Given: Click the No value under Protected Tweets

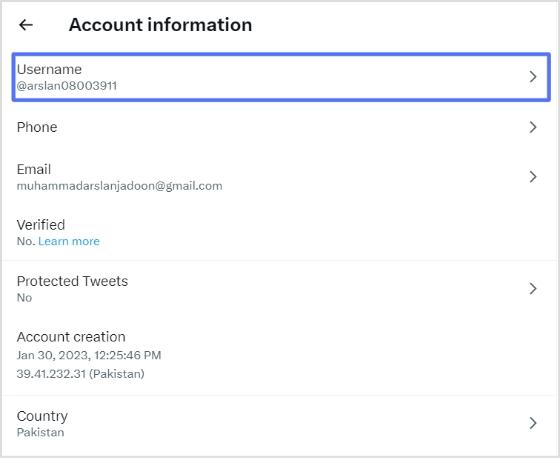Looking at the screenshot, I should [24, 298].
